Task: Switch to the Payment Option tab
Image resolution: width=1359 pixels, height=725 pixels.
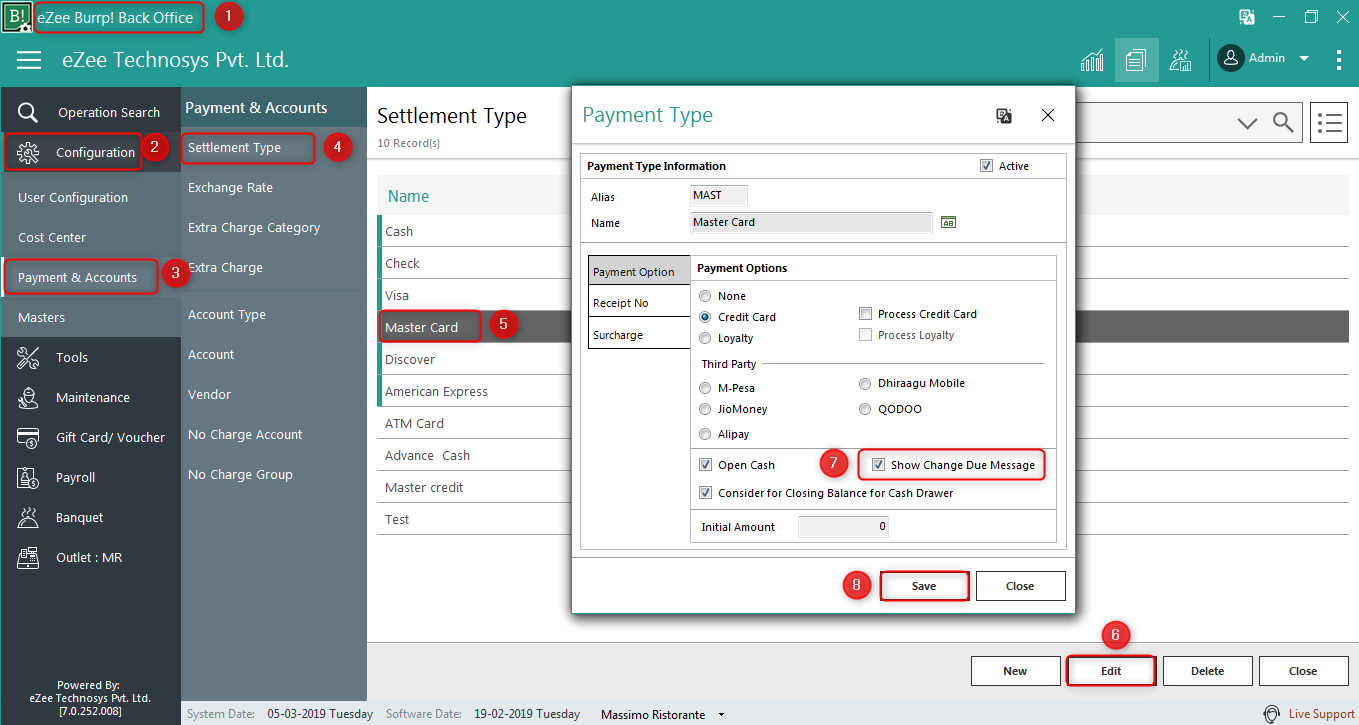Action: (x=639, y=271)
